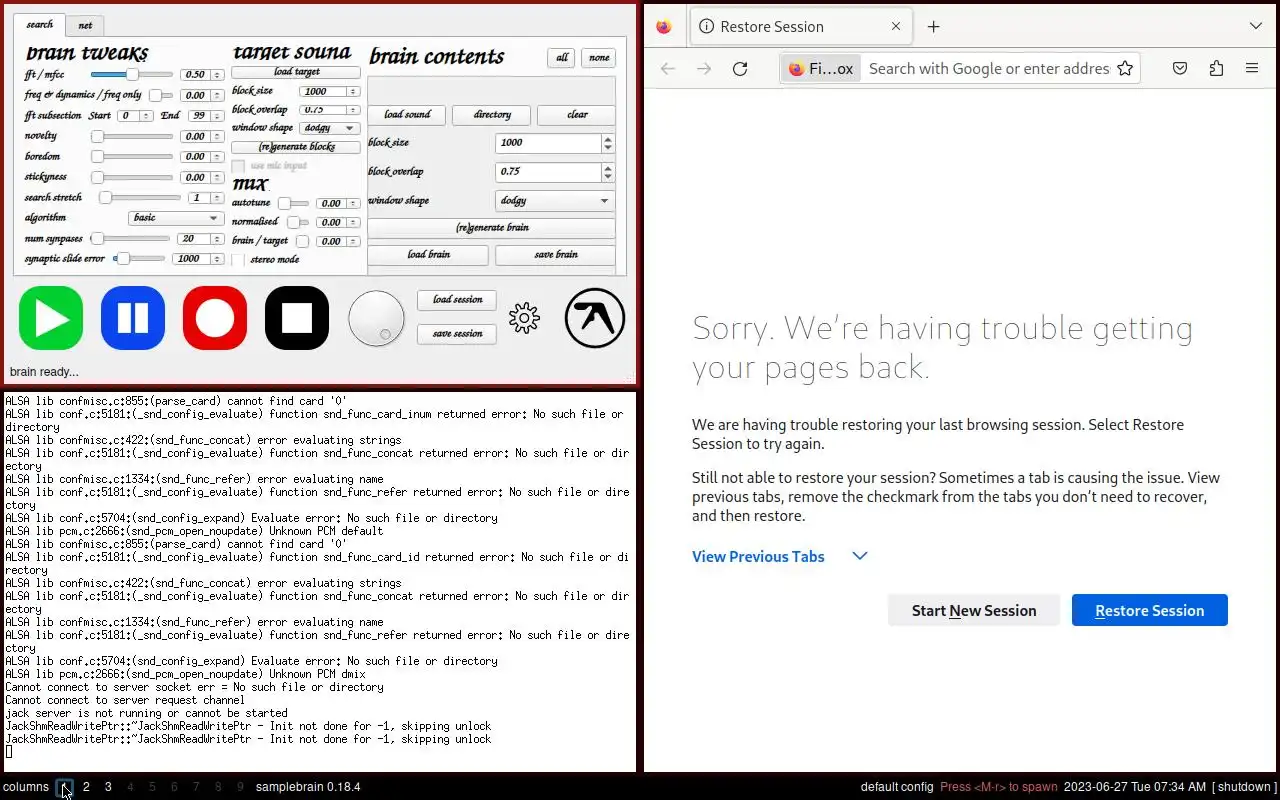Adjust target sound block size spinbox

pyautogui.click(x=329, y=91)
